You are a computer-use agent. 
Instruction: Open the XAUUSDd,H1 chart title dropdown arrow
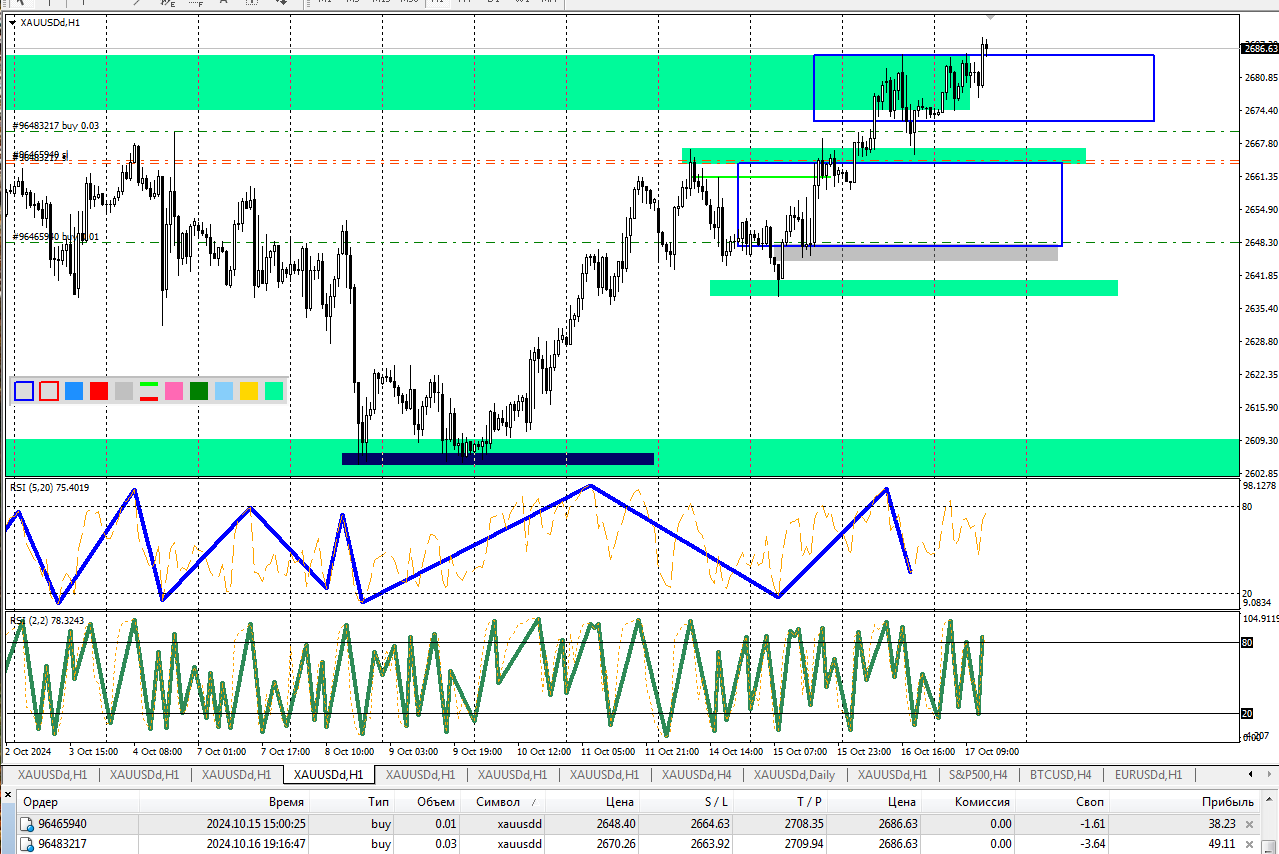(12, 21)
